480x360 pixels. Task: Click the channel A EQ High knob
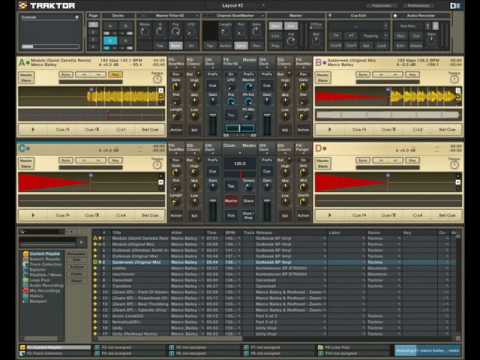click(x=194, y=86)
